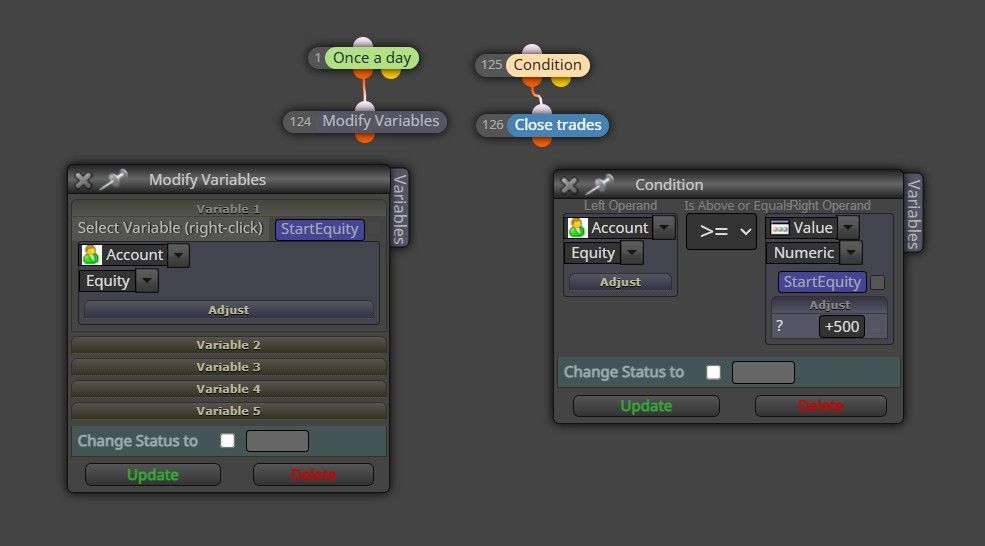The image size is (985, 546).
Task: Click StartEquity variable in Modify Variables
Action: click(319, 229)
